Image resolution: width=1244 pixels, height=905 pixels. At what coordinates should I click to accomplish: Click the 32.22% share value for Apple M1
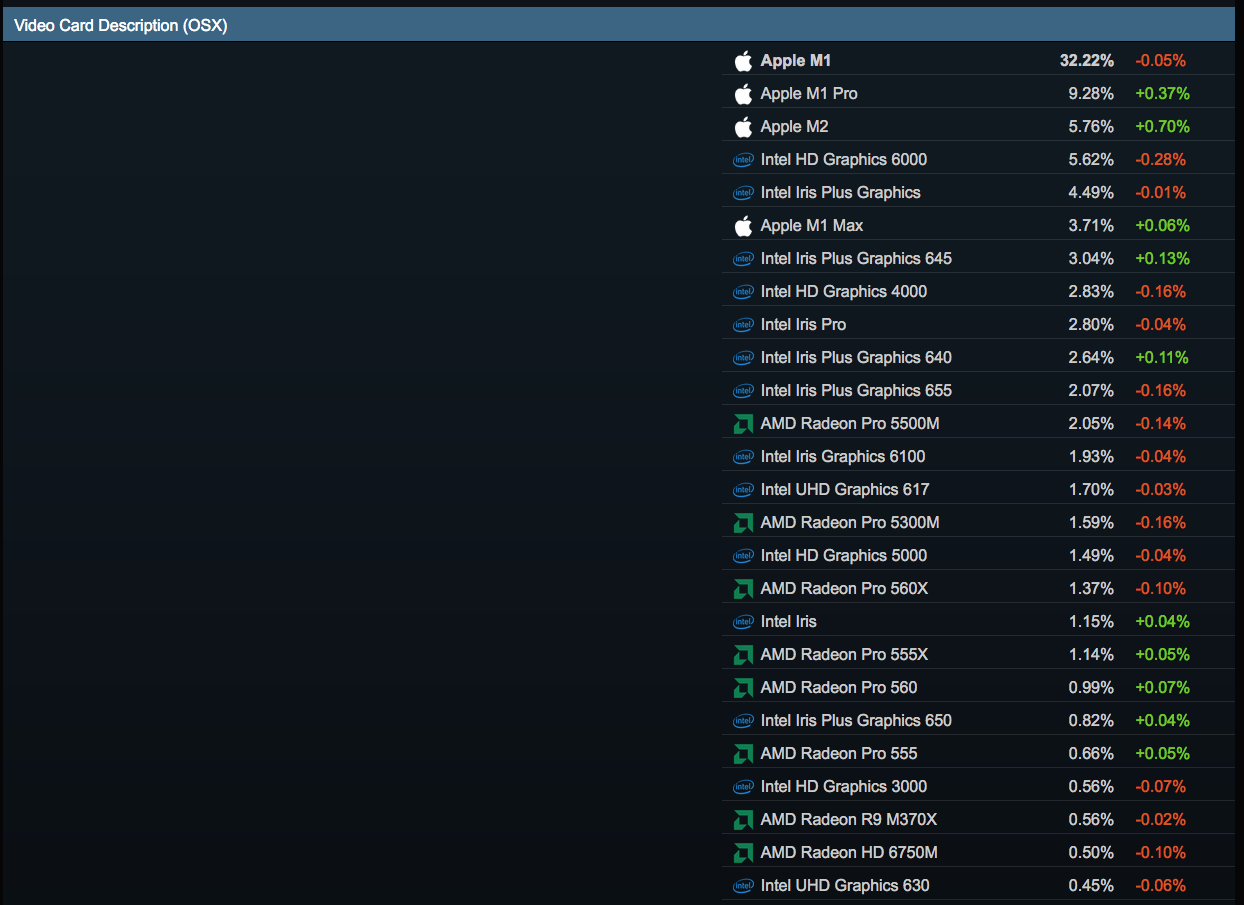[x=1087, y=61]
